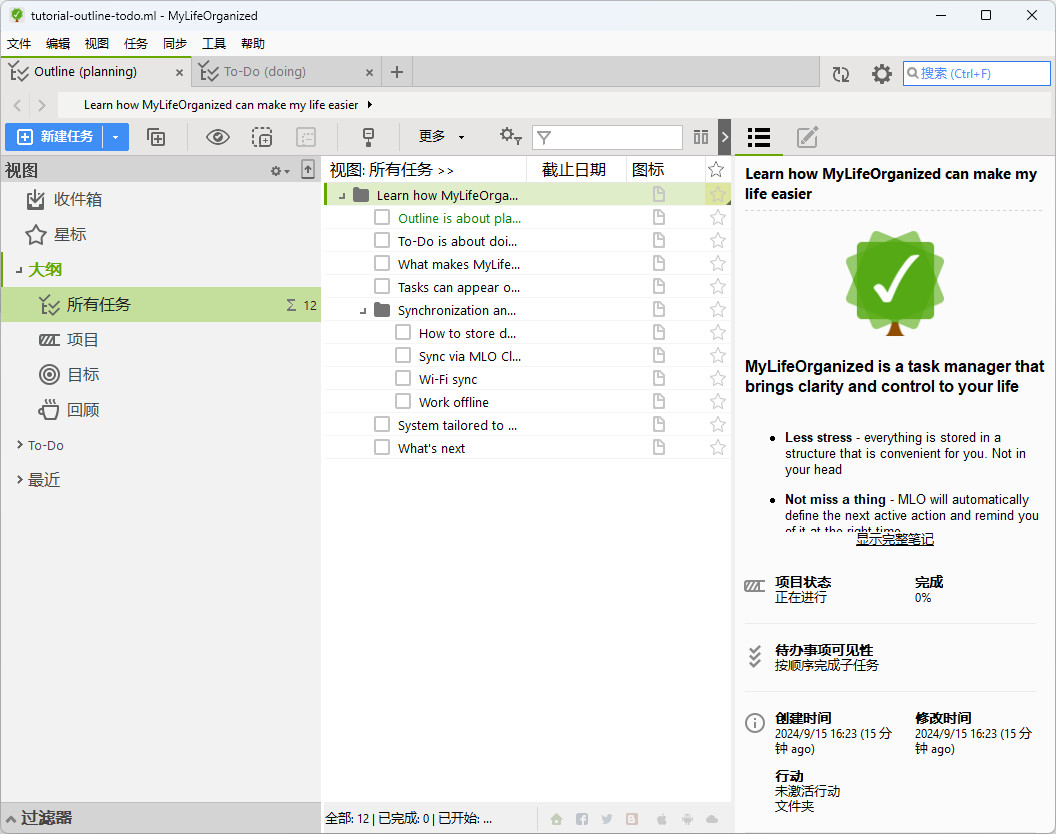Check the Sync via MLO Cl... task

[403, 355]
